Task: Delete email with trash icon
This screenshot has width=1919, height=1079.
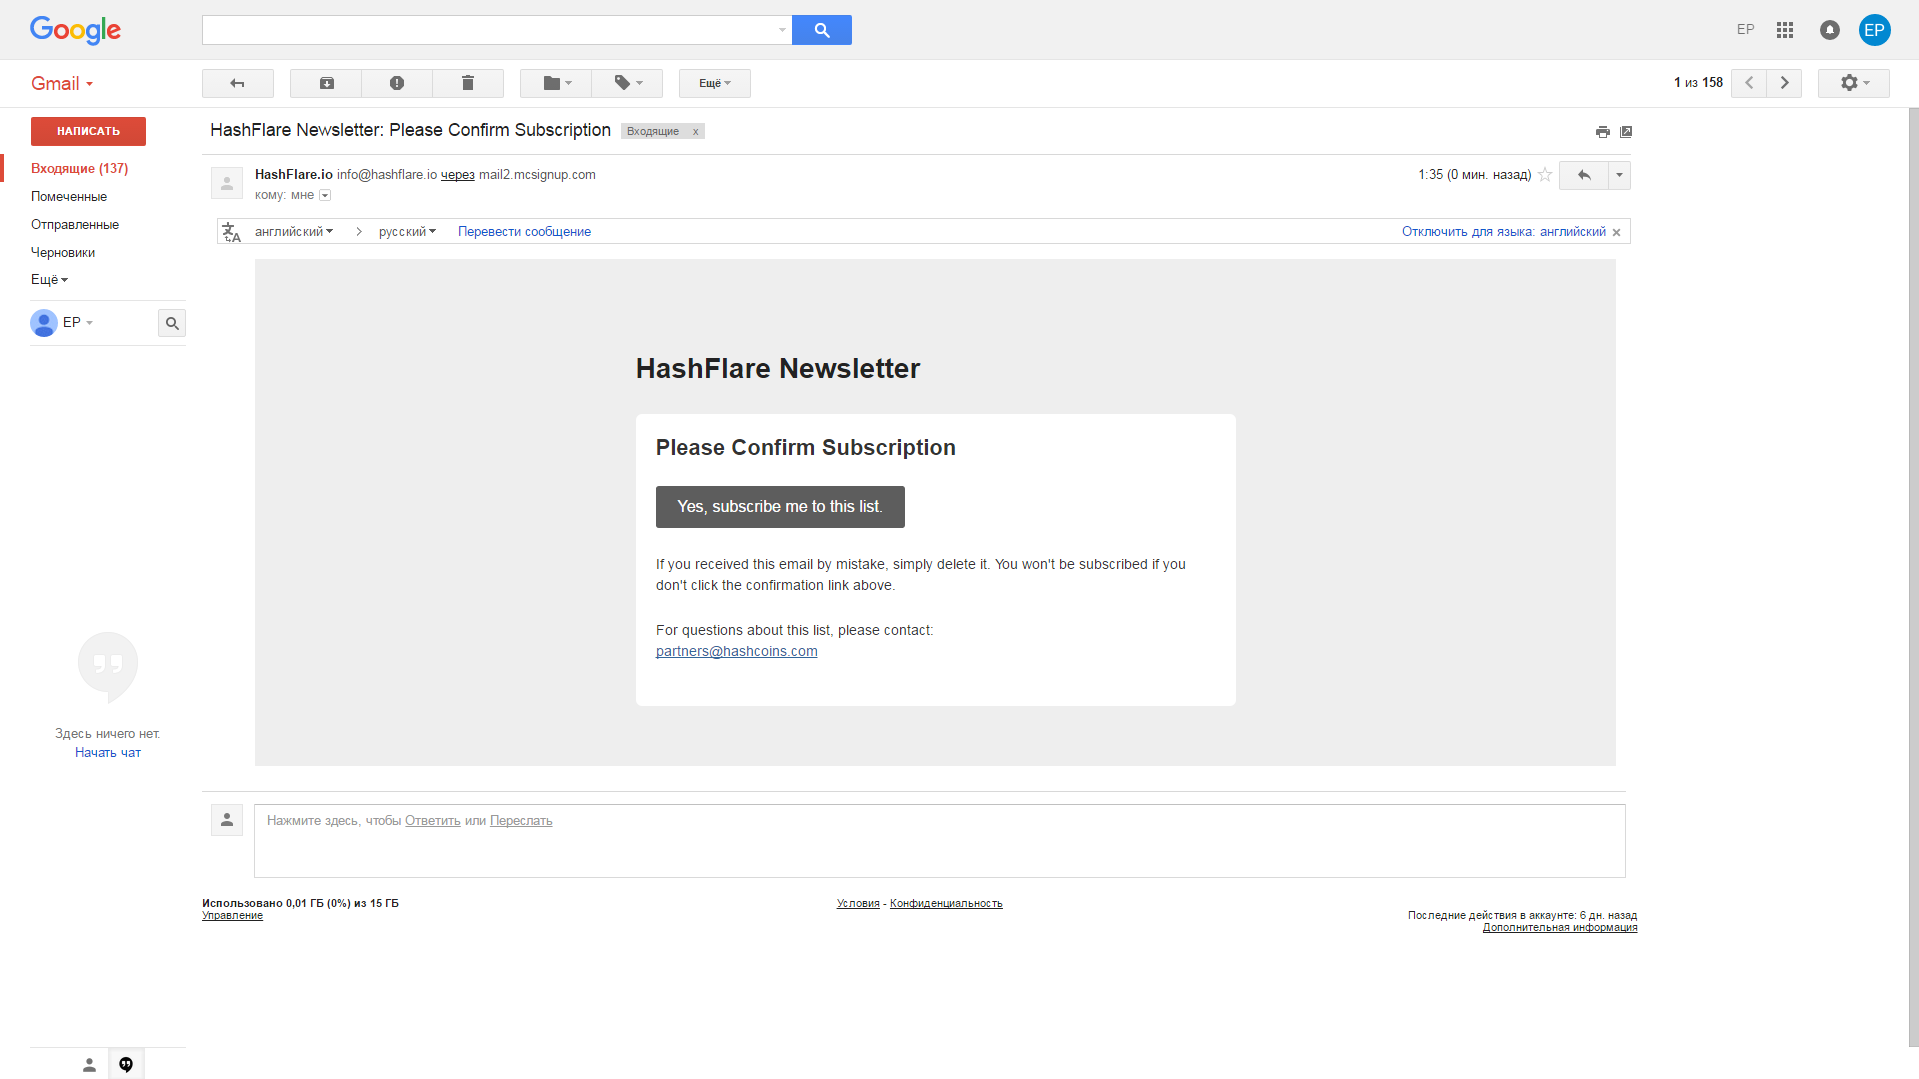Action: pos(468,83)
